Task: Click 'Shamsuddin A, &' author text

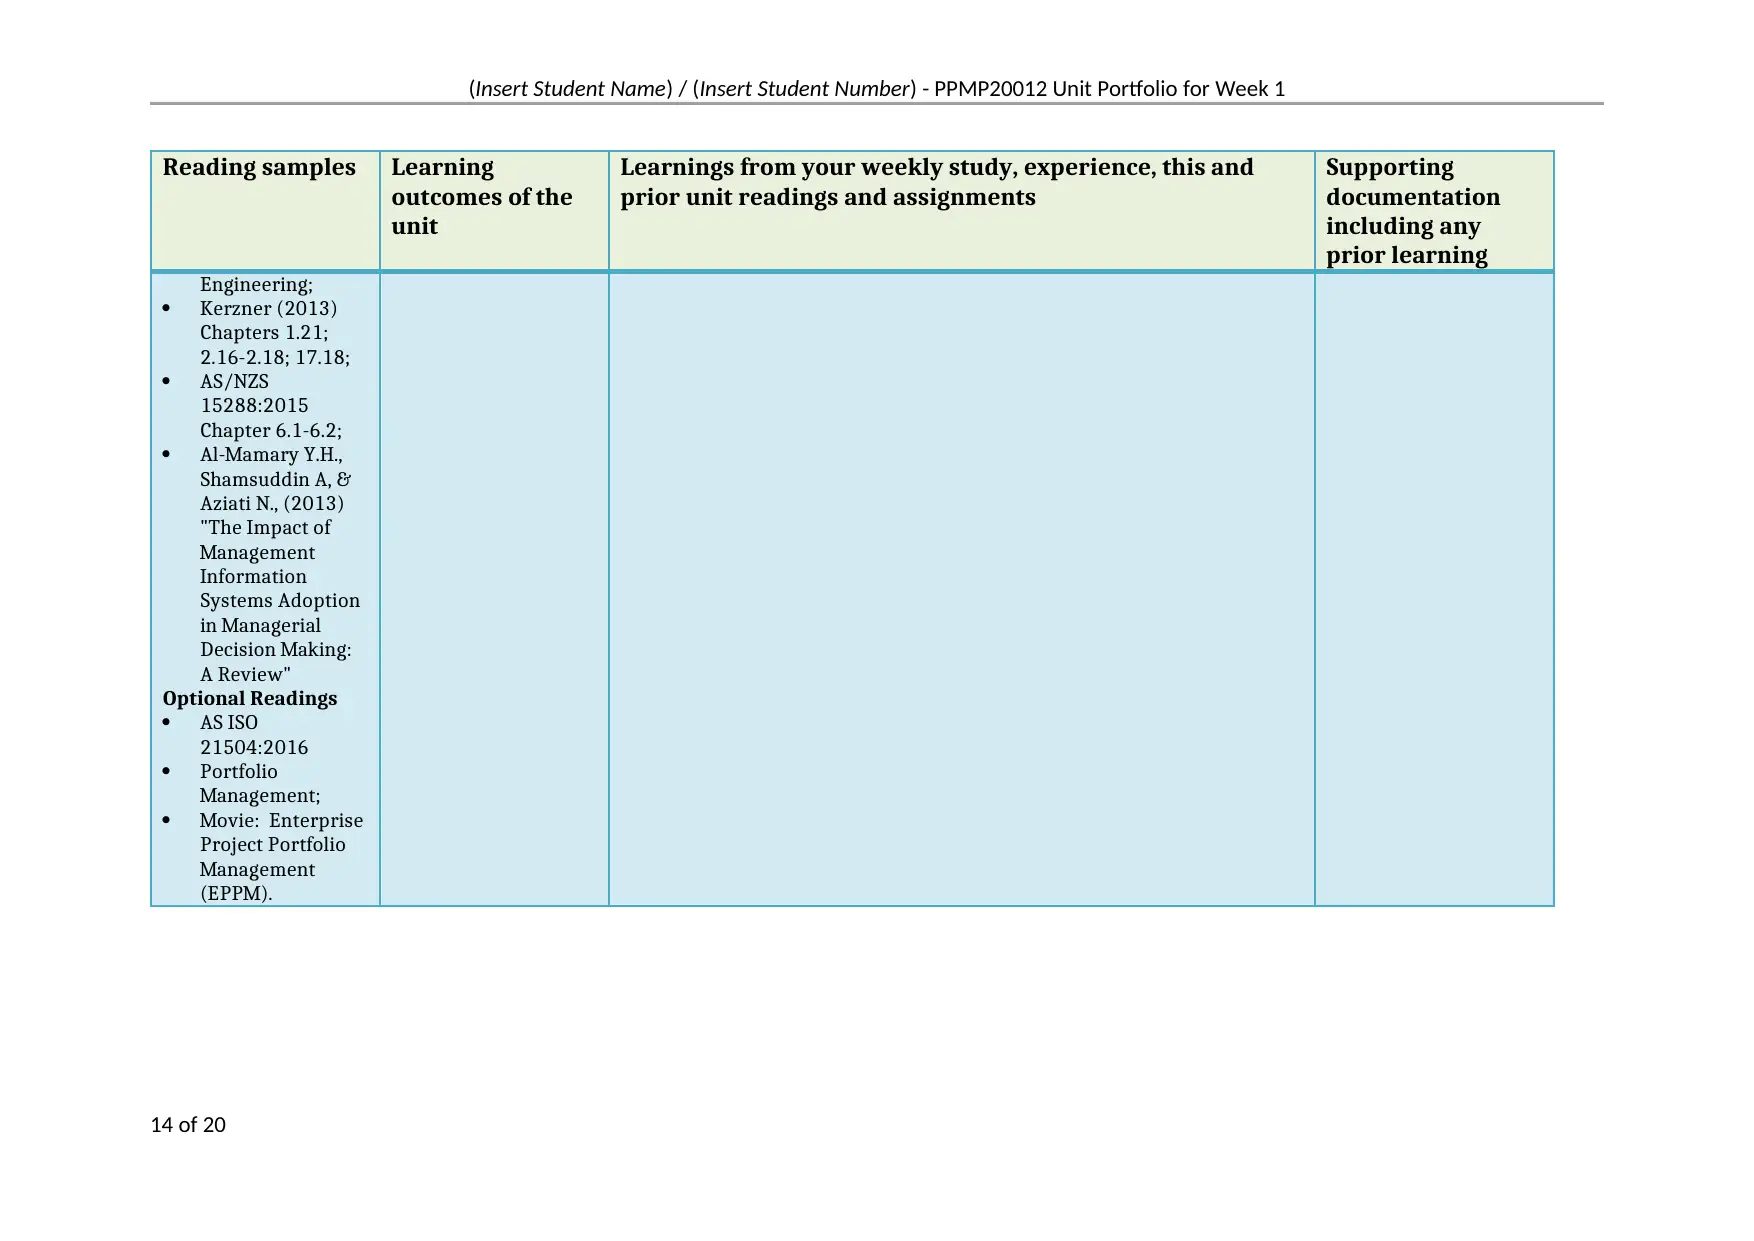Action: 275,479
